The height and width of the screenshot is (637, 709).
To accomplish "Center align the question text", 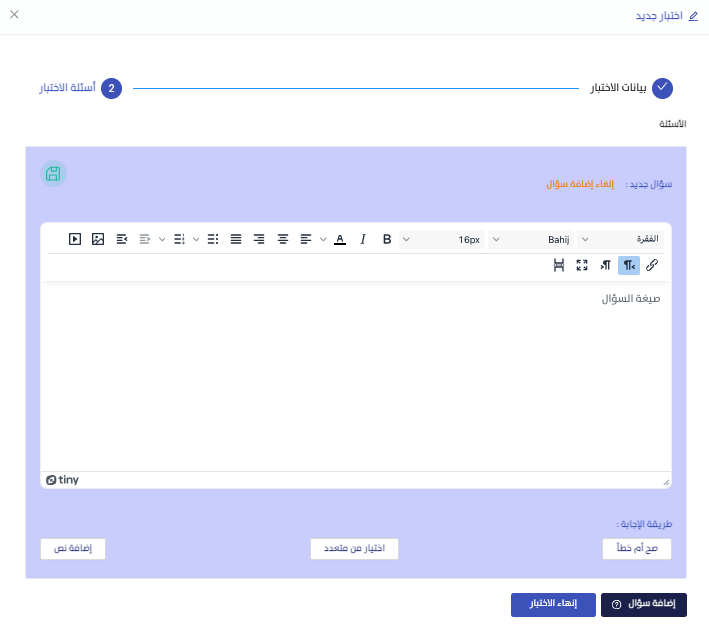I will [x=283, y=239].
